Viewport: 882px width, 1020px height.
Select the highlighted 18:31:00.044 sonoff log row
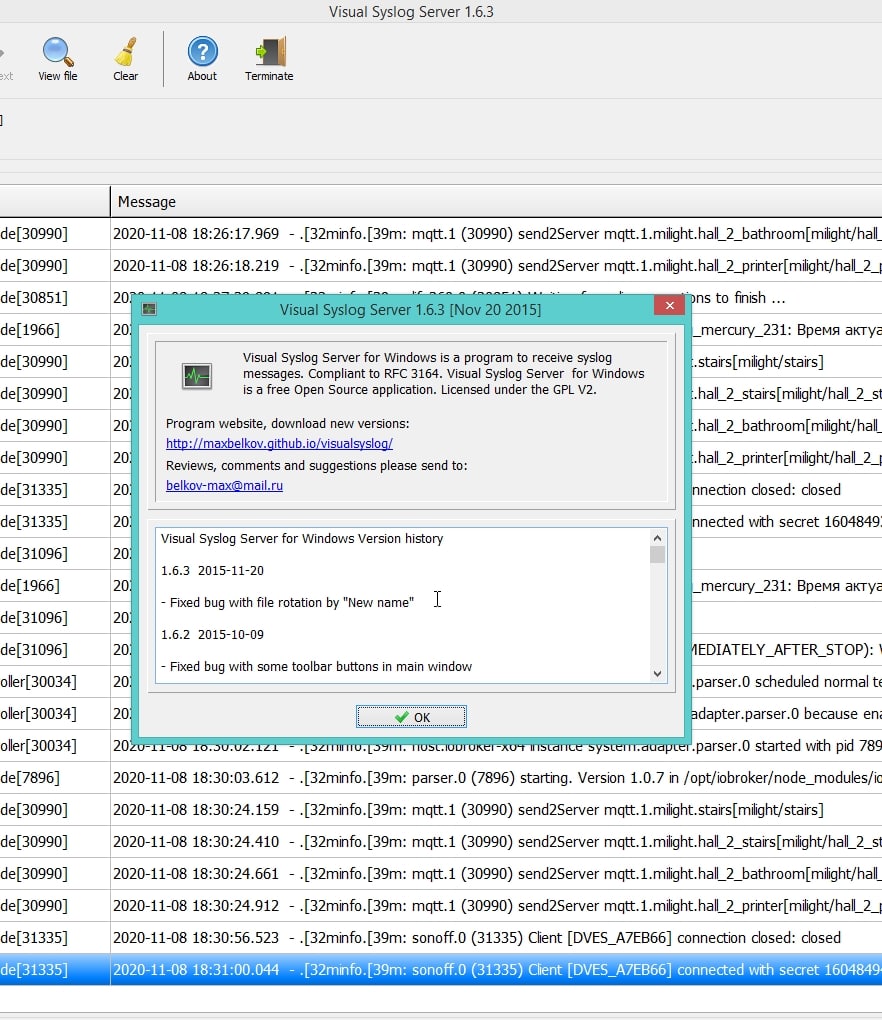click(441, 969)
